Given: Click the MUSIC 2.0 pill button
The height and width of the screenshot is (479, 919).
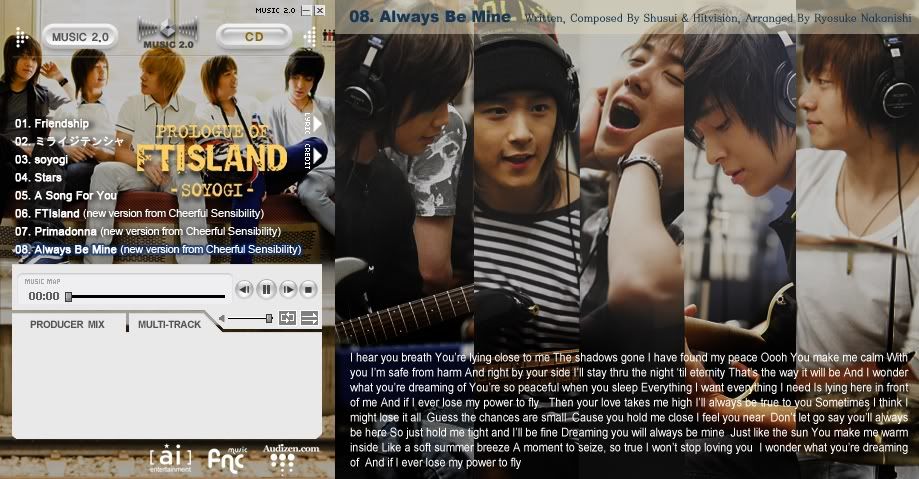Looking at the screenshot, I should [x=80, y=37].
